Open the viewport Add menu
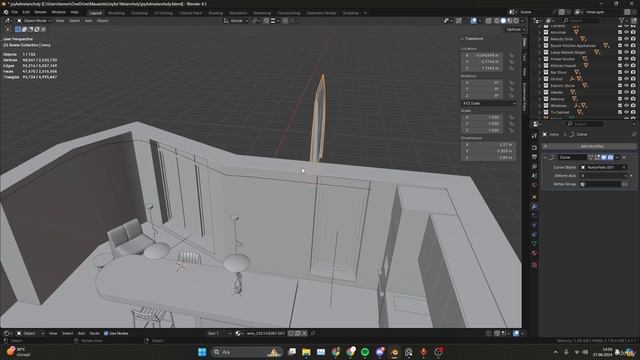 (x=88, y=20)
